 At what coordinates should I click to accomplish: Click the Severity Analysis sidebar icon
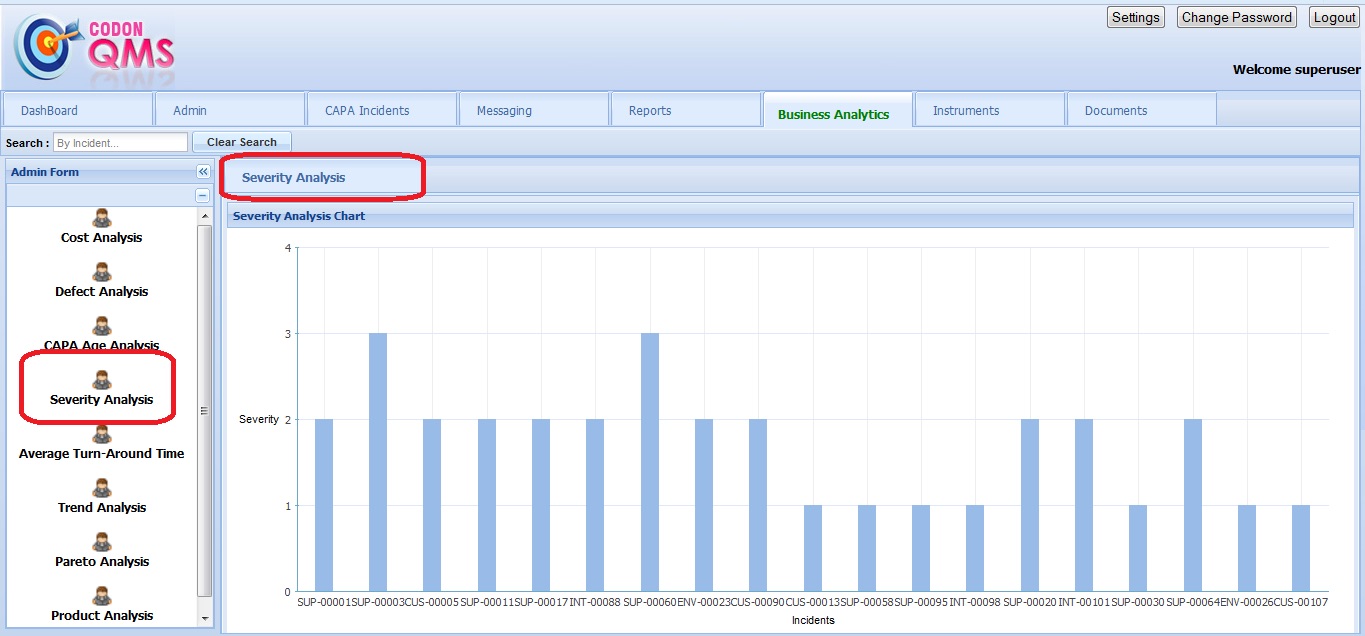(x=102, y=380)
